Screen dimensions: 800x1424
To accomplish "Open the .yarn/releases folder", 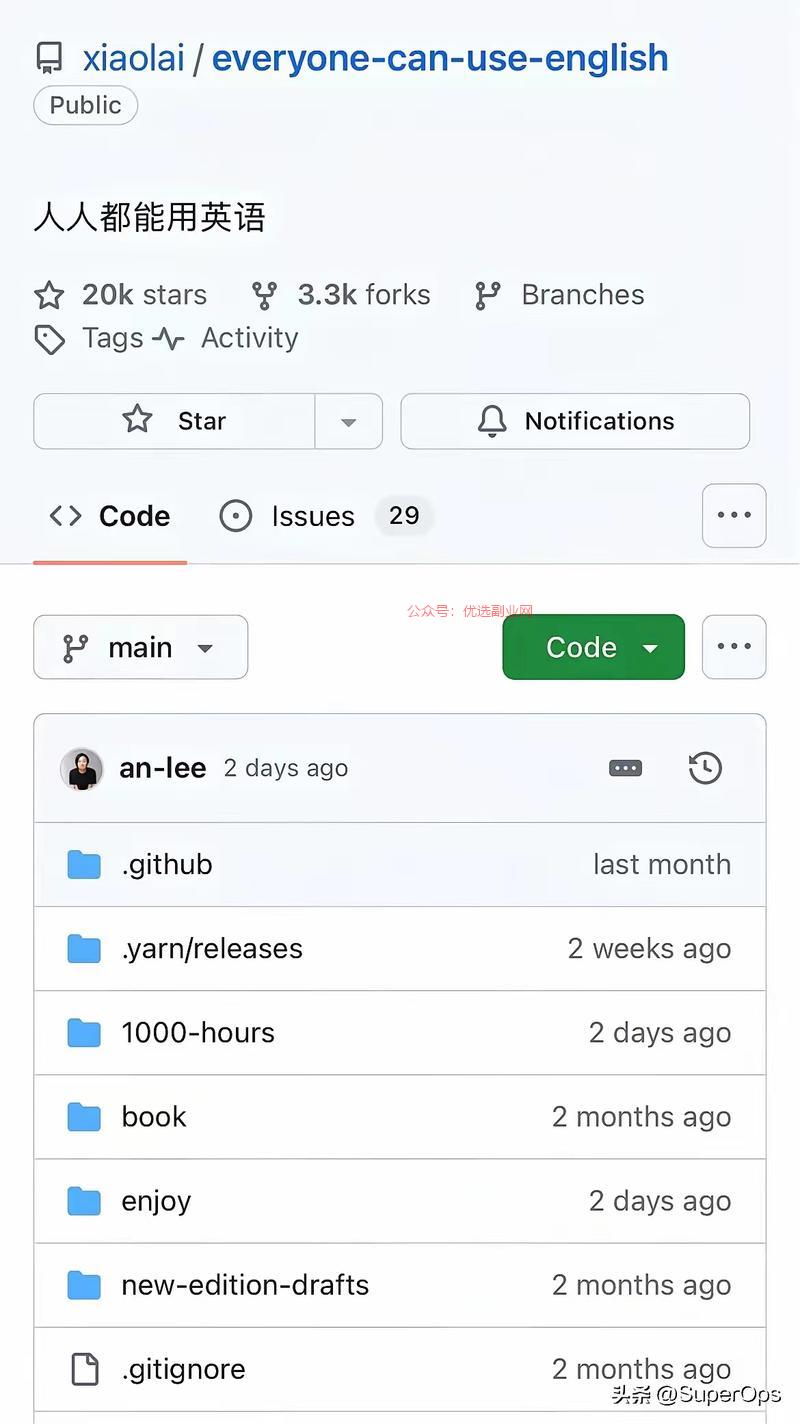I will pos(212,948).
